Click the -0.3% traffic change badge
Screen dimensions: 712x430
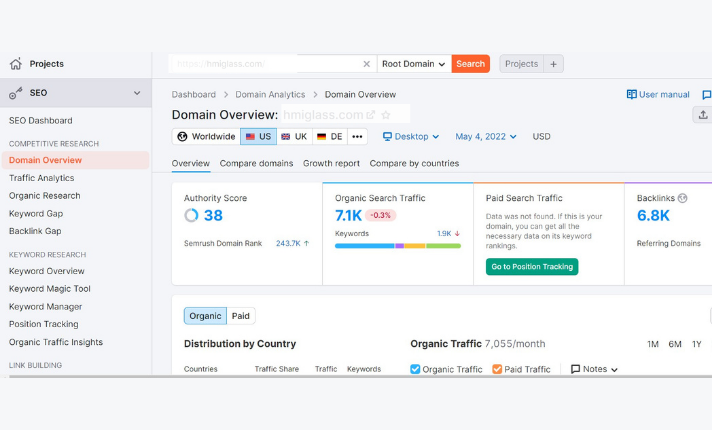pos(381,215)
